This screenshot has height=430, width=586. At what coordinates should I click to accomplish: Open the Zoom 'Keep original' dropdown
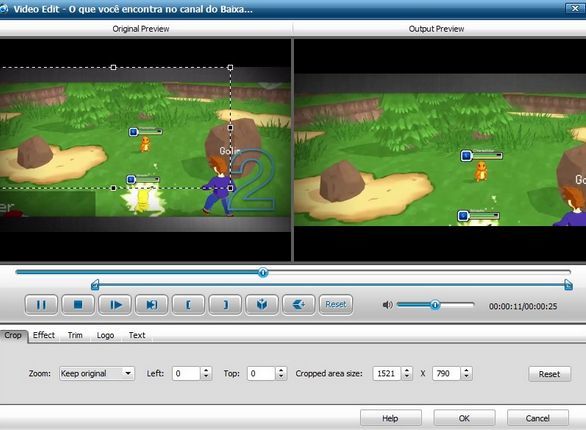click(x=97, y=373)
